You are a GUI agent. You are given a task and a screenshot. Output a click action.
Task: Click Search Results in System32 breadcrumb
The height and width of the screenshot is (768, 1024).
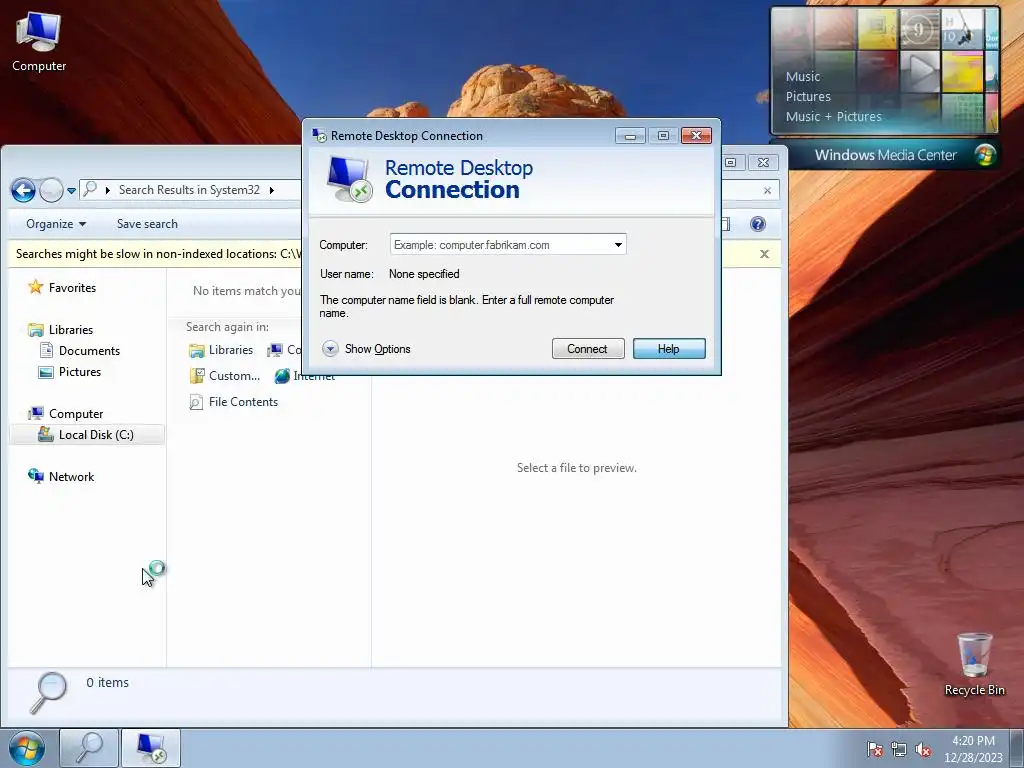pyautogui.click(x=189, y=190)
